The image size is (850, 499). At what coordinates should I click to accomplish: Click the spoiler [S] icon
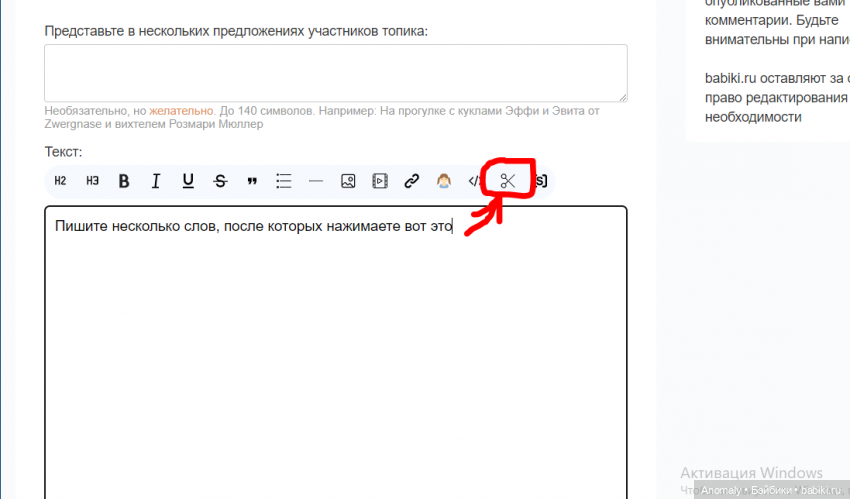point(540,181)
